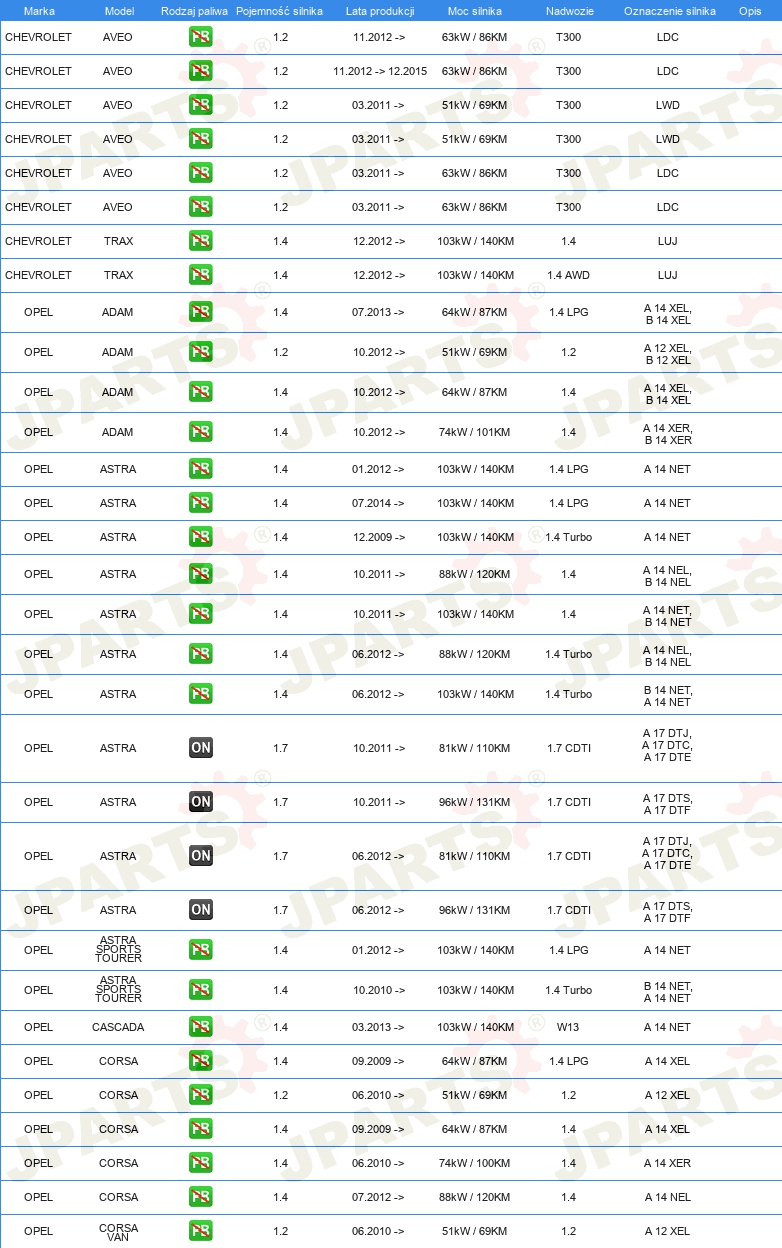Click the 'Lata produkcji' column header

point(380,11)
